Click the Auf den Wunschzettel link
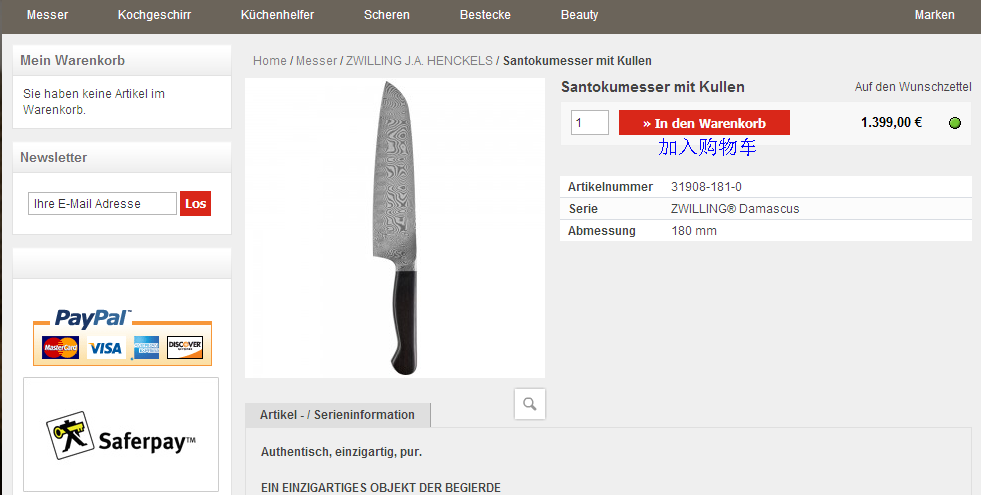Image resolution: width=981 pixels, height=495 pixels. [x=913, y=87]
